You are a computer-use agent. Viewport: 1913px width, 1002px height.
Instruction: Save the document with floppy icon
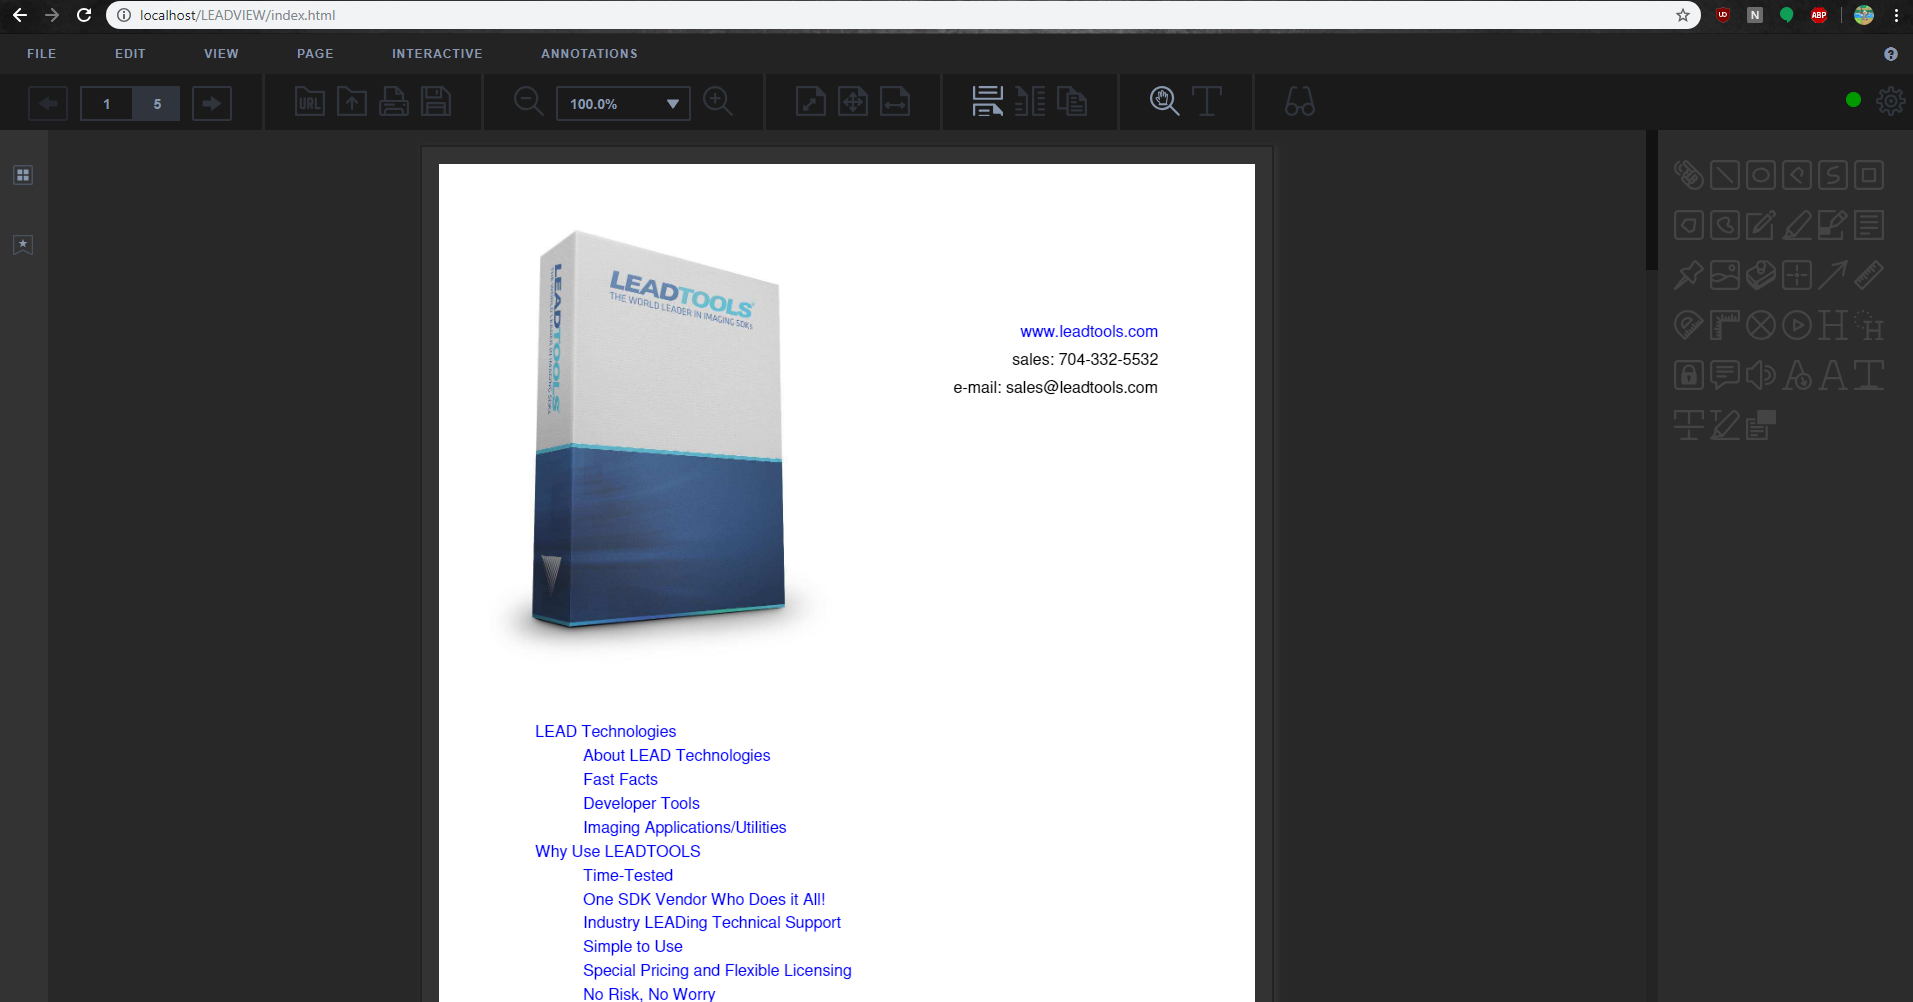tap(436, 102)
